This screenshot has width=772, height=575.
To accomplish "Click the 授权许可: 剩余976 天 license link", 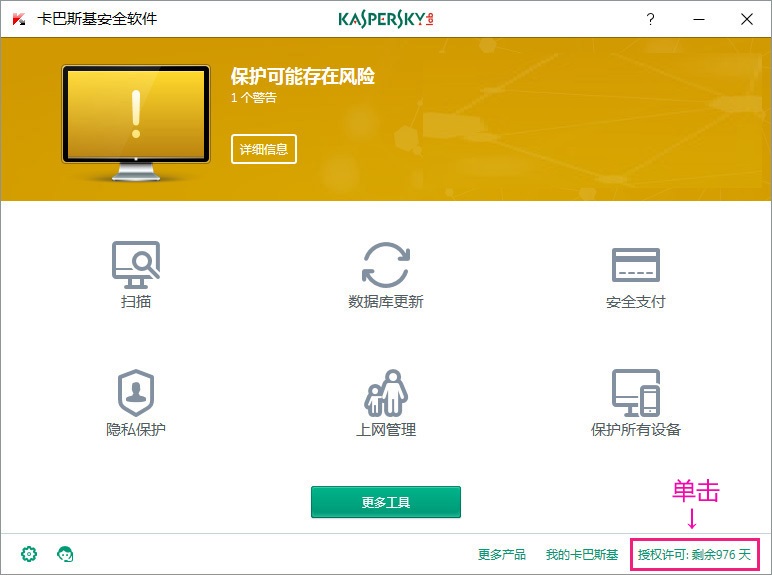I will point(694,554).
